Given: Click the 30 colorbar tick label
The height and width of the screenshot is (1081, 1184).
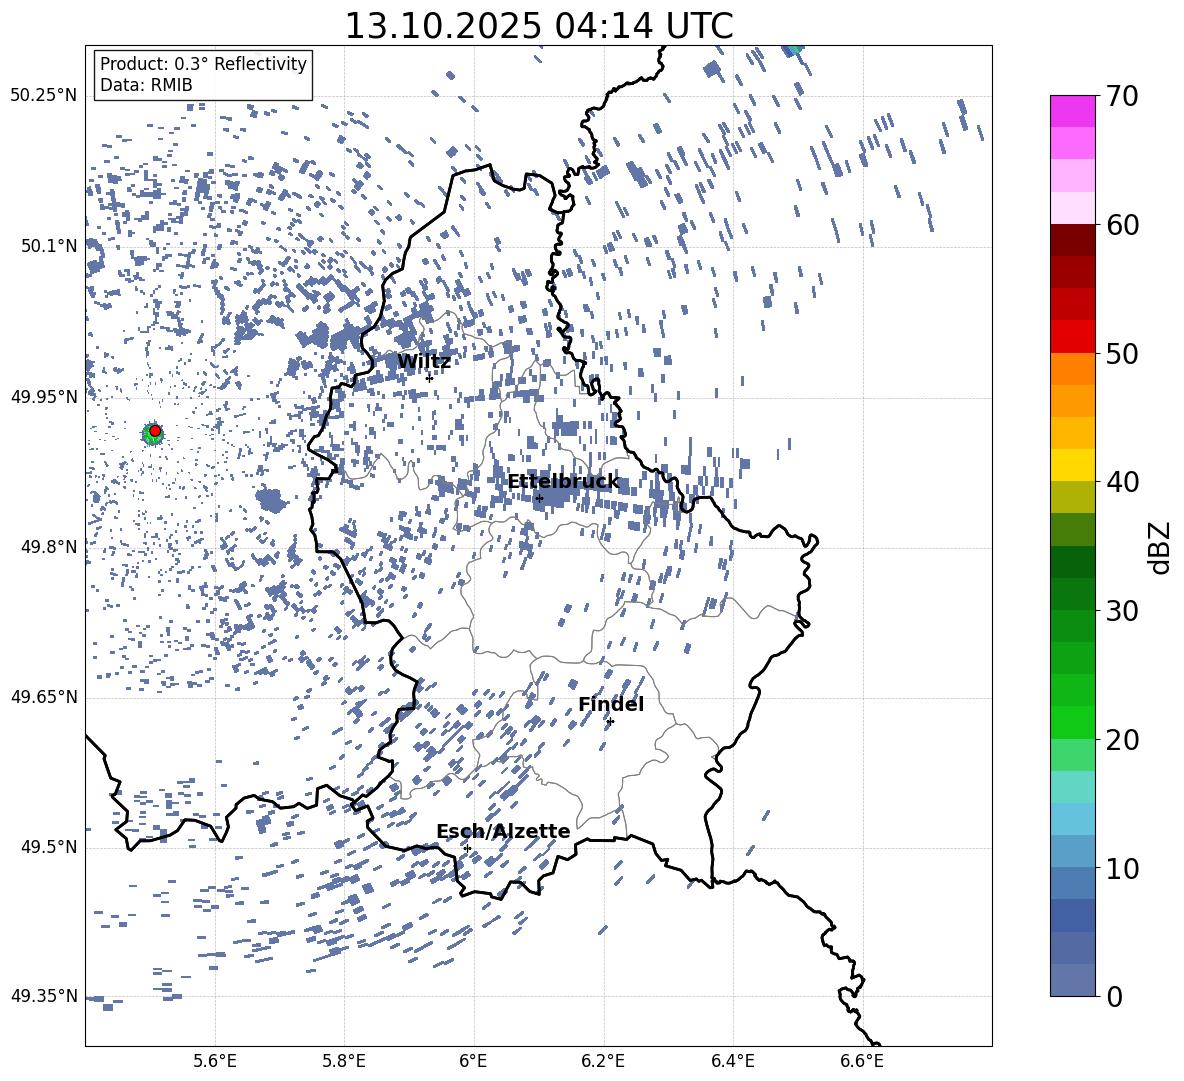Looking at the screenshot, I should (x=1122, y=611).
